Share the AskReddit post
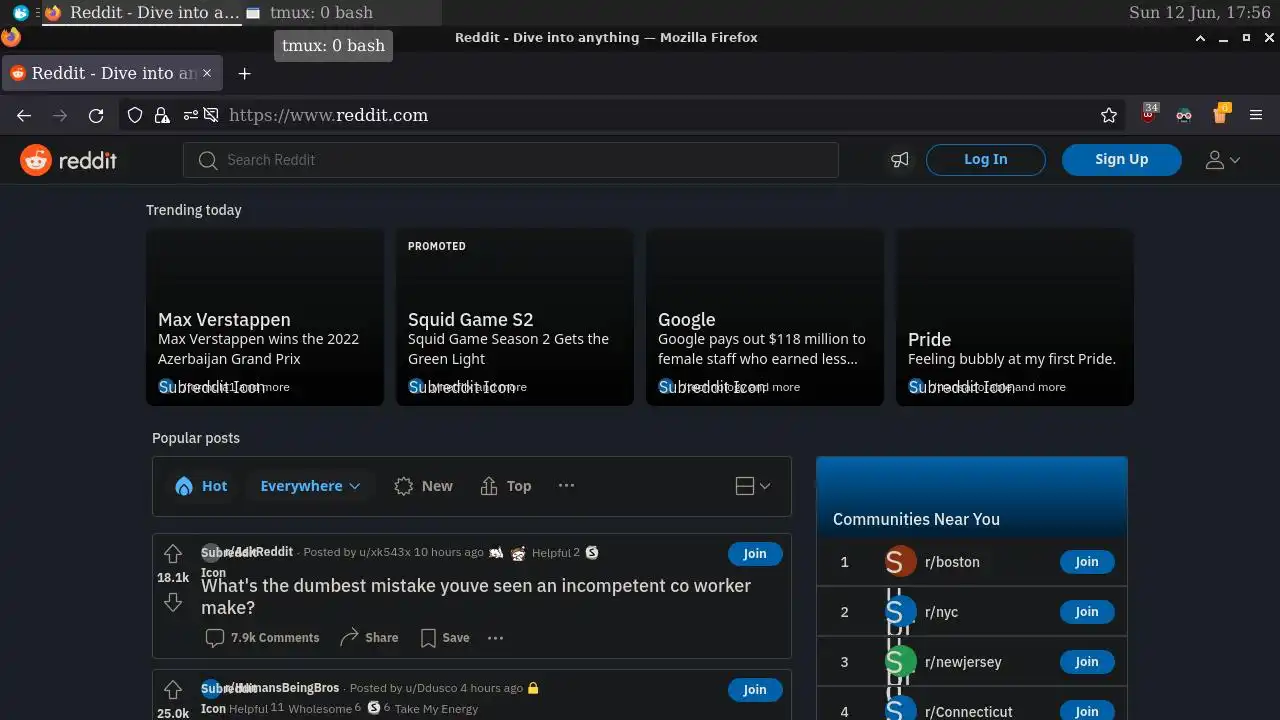 tap(369, 638)
